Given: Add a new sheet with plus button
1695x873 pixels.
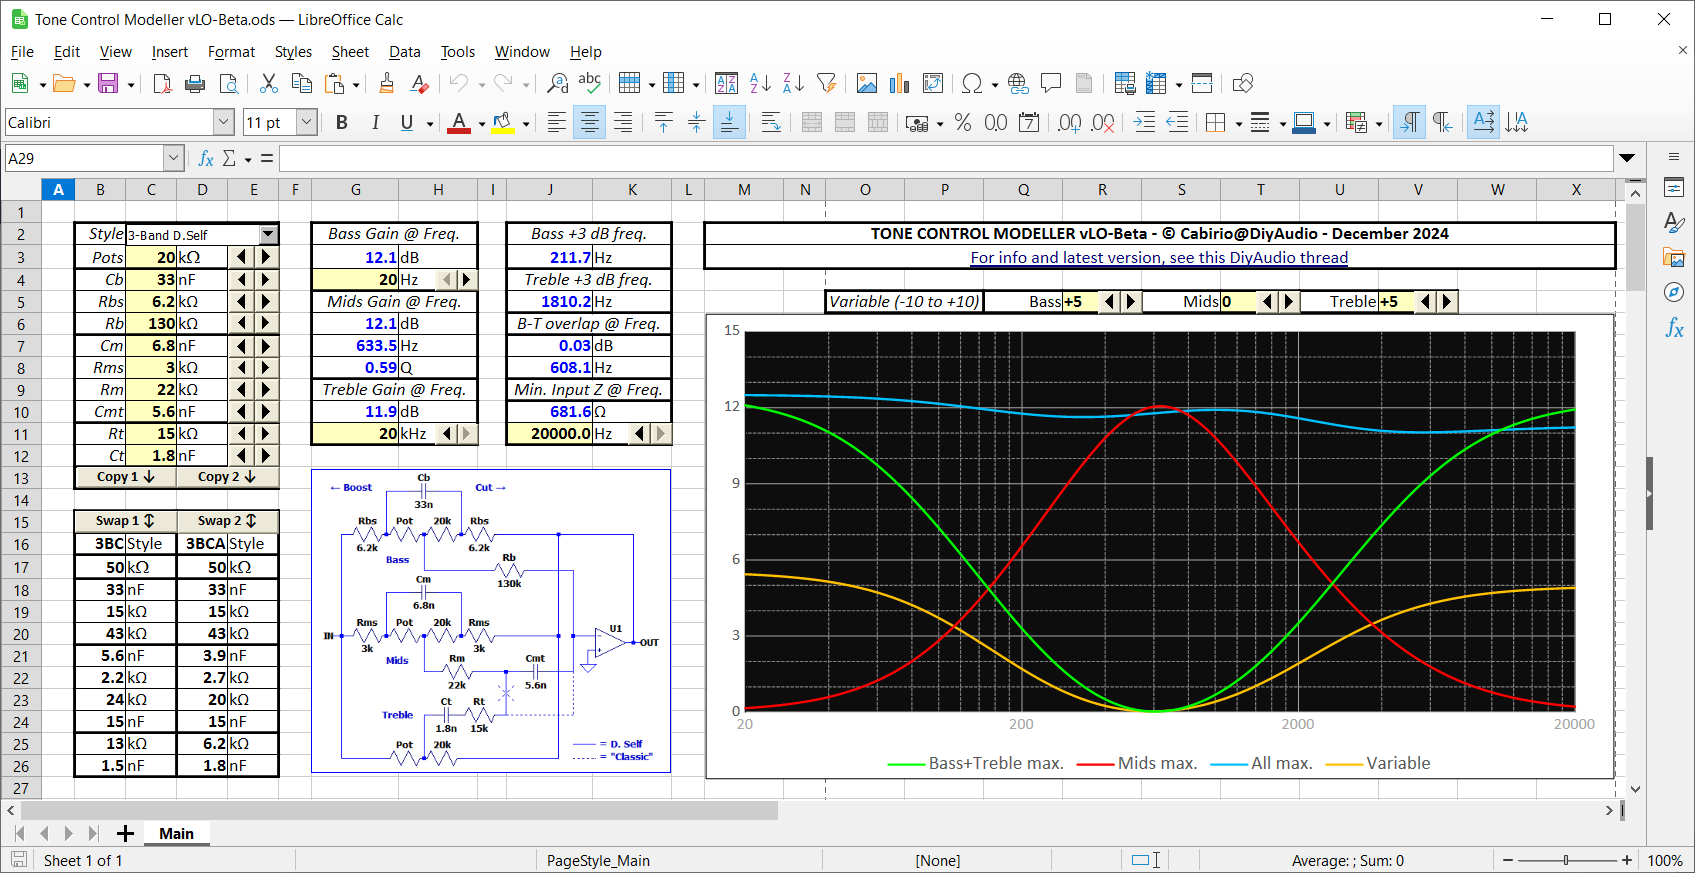Looking at the screenshot, I should tap(125, 833).
